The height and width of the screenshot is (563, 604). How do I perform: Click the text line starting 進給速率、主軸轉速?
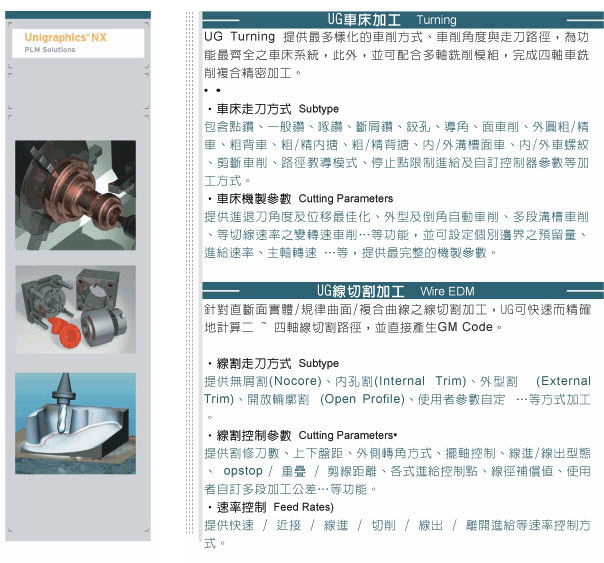coord(351,253)
